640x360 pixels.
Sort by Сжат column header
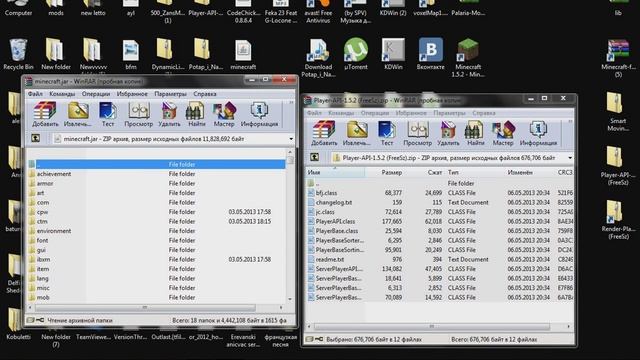[x=424, y=173]
